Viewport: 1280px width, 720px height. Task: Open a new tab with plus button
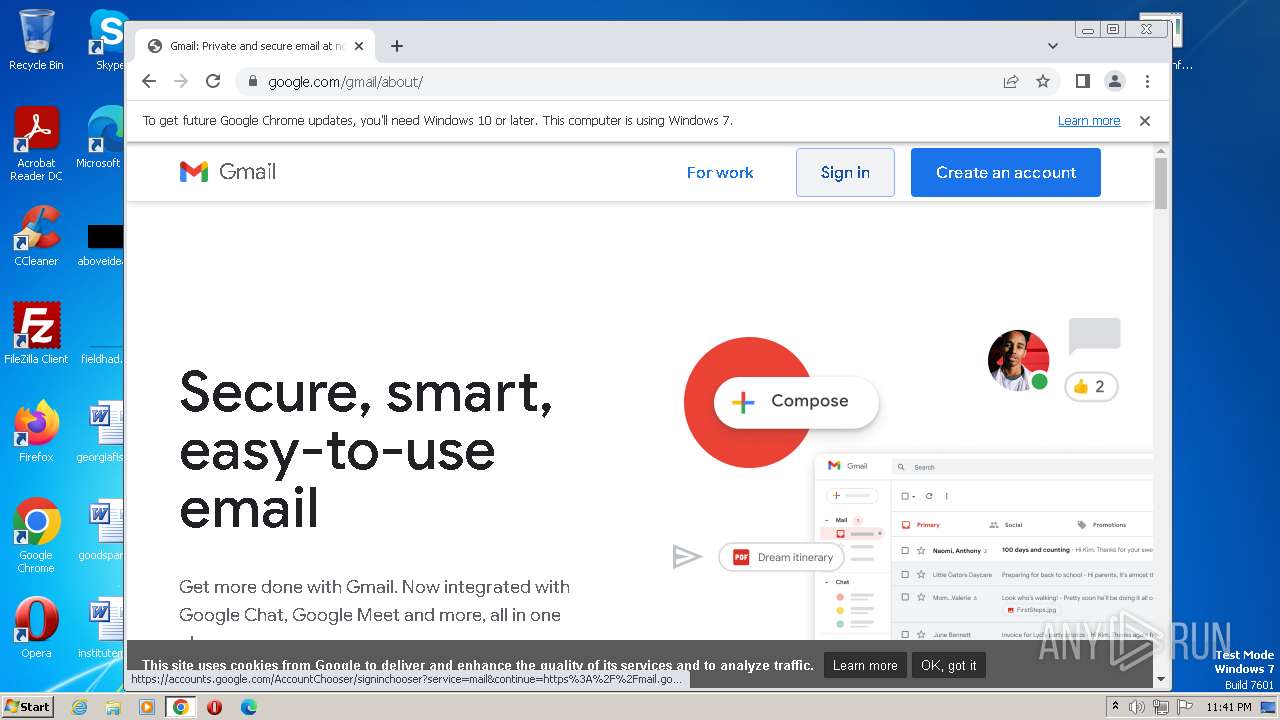point(397,46)
